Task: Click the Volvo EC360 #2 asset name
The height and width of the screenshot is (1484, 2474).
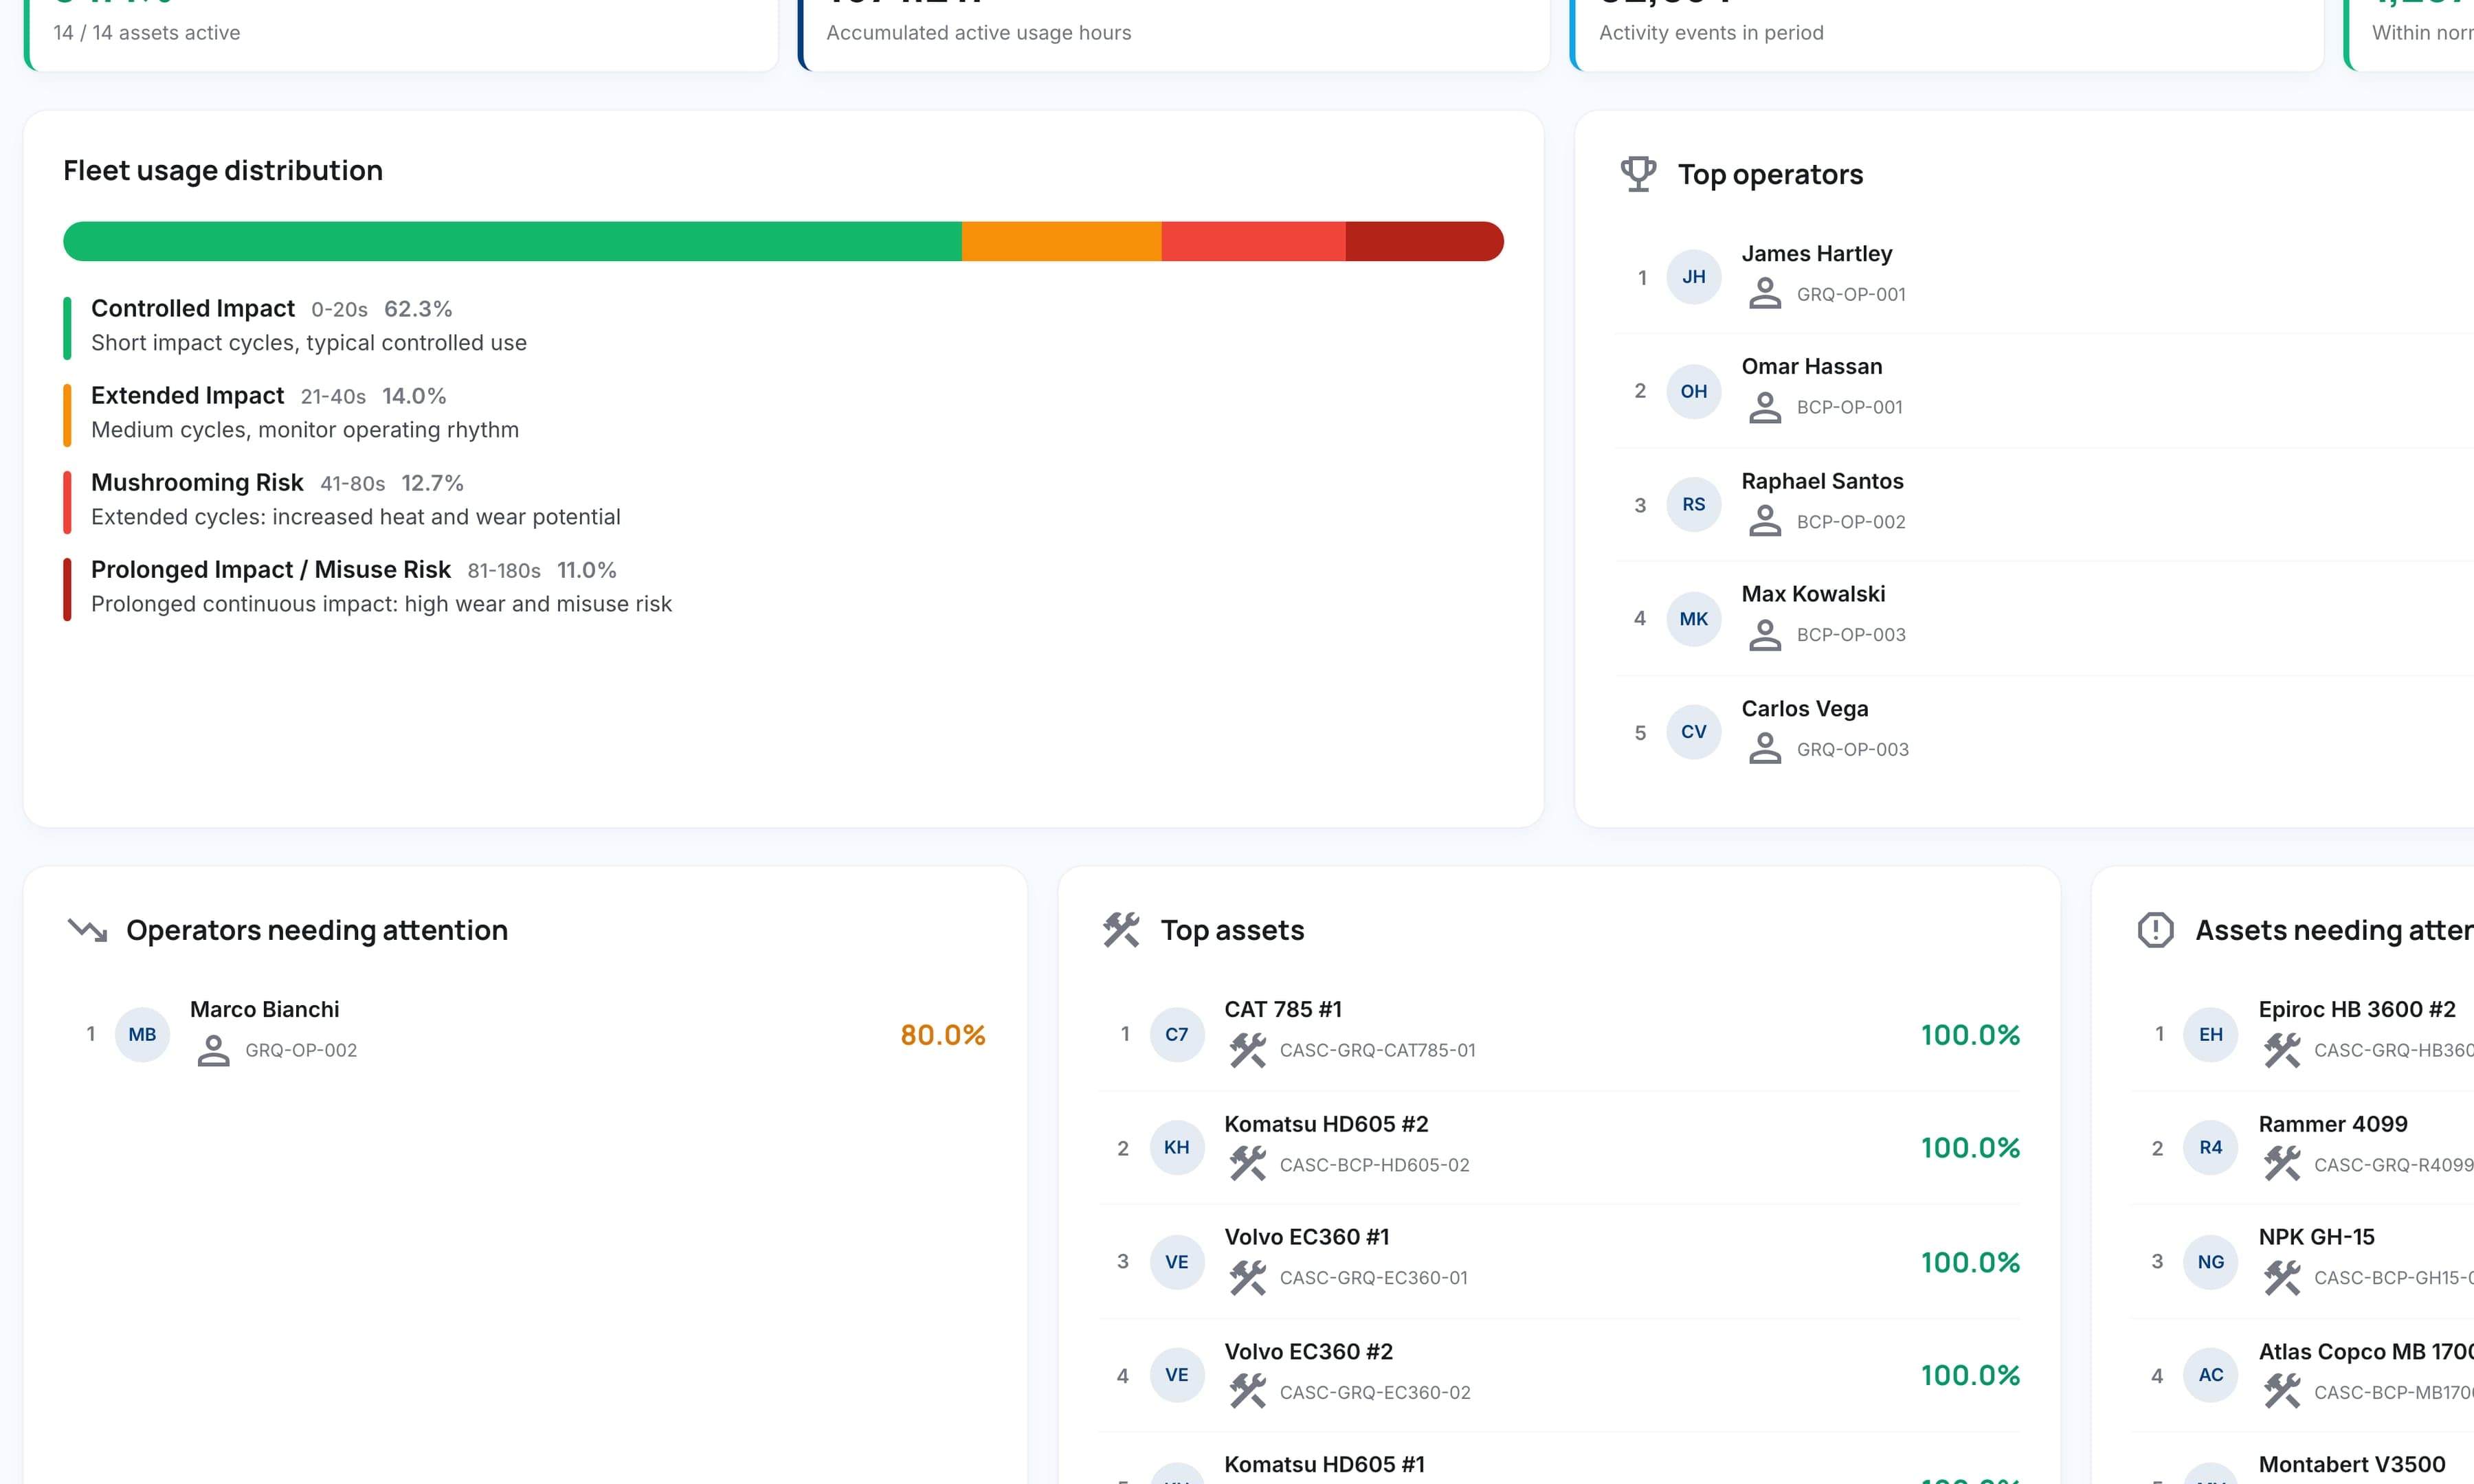Action: [1308, 1352]
